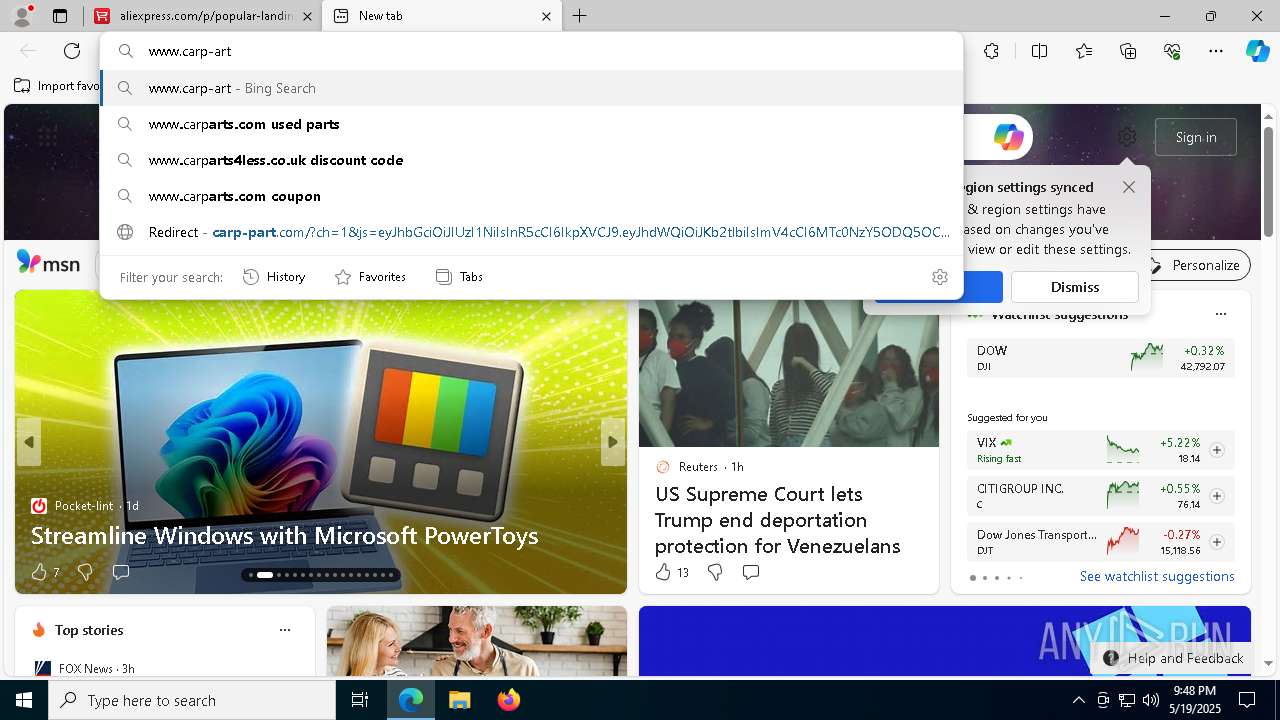Open the DOW stock row
This screenshot has width=1280, height=720.
pos(1100,358)
